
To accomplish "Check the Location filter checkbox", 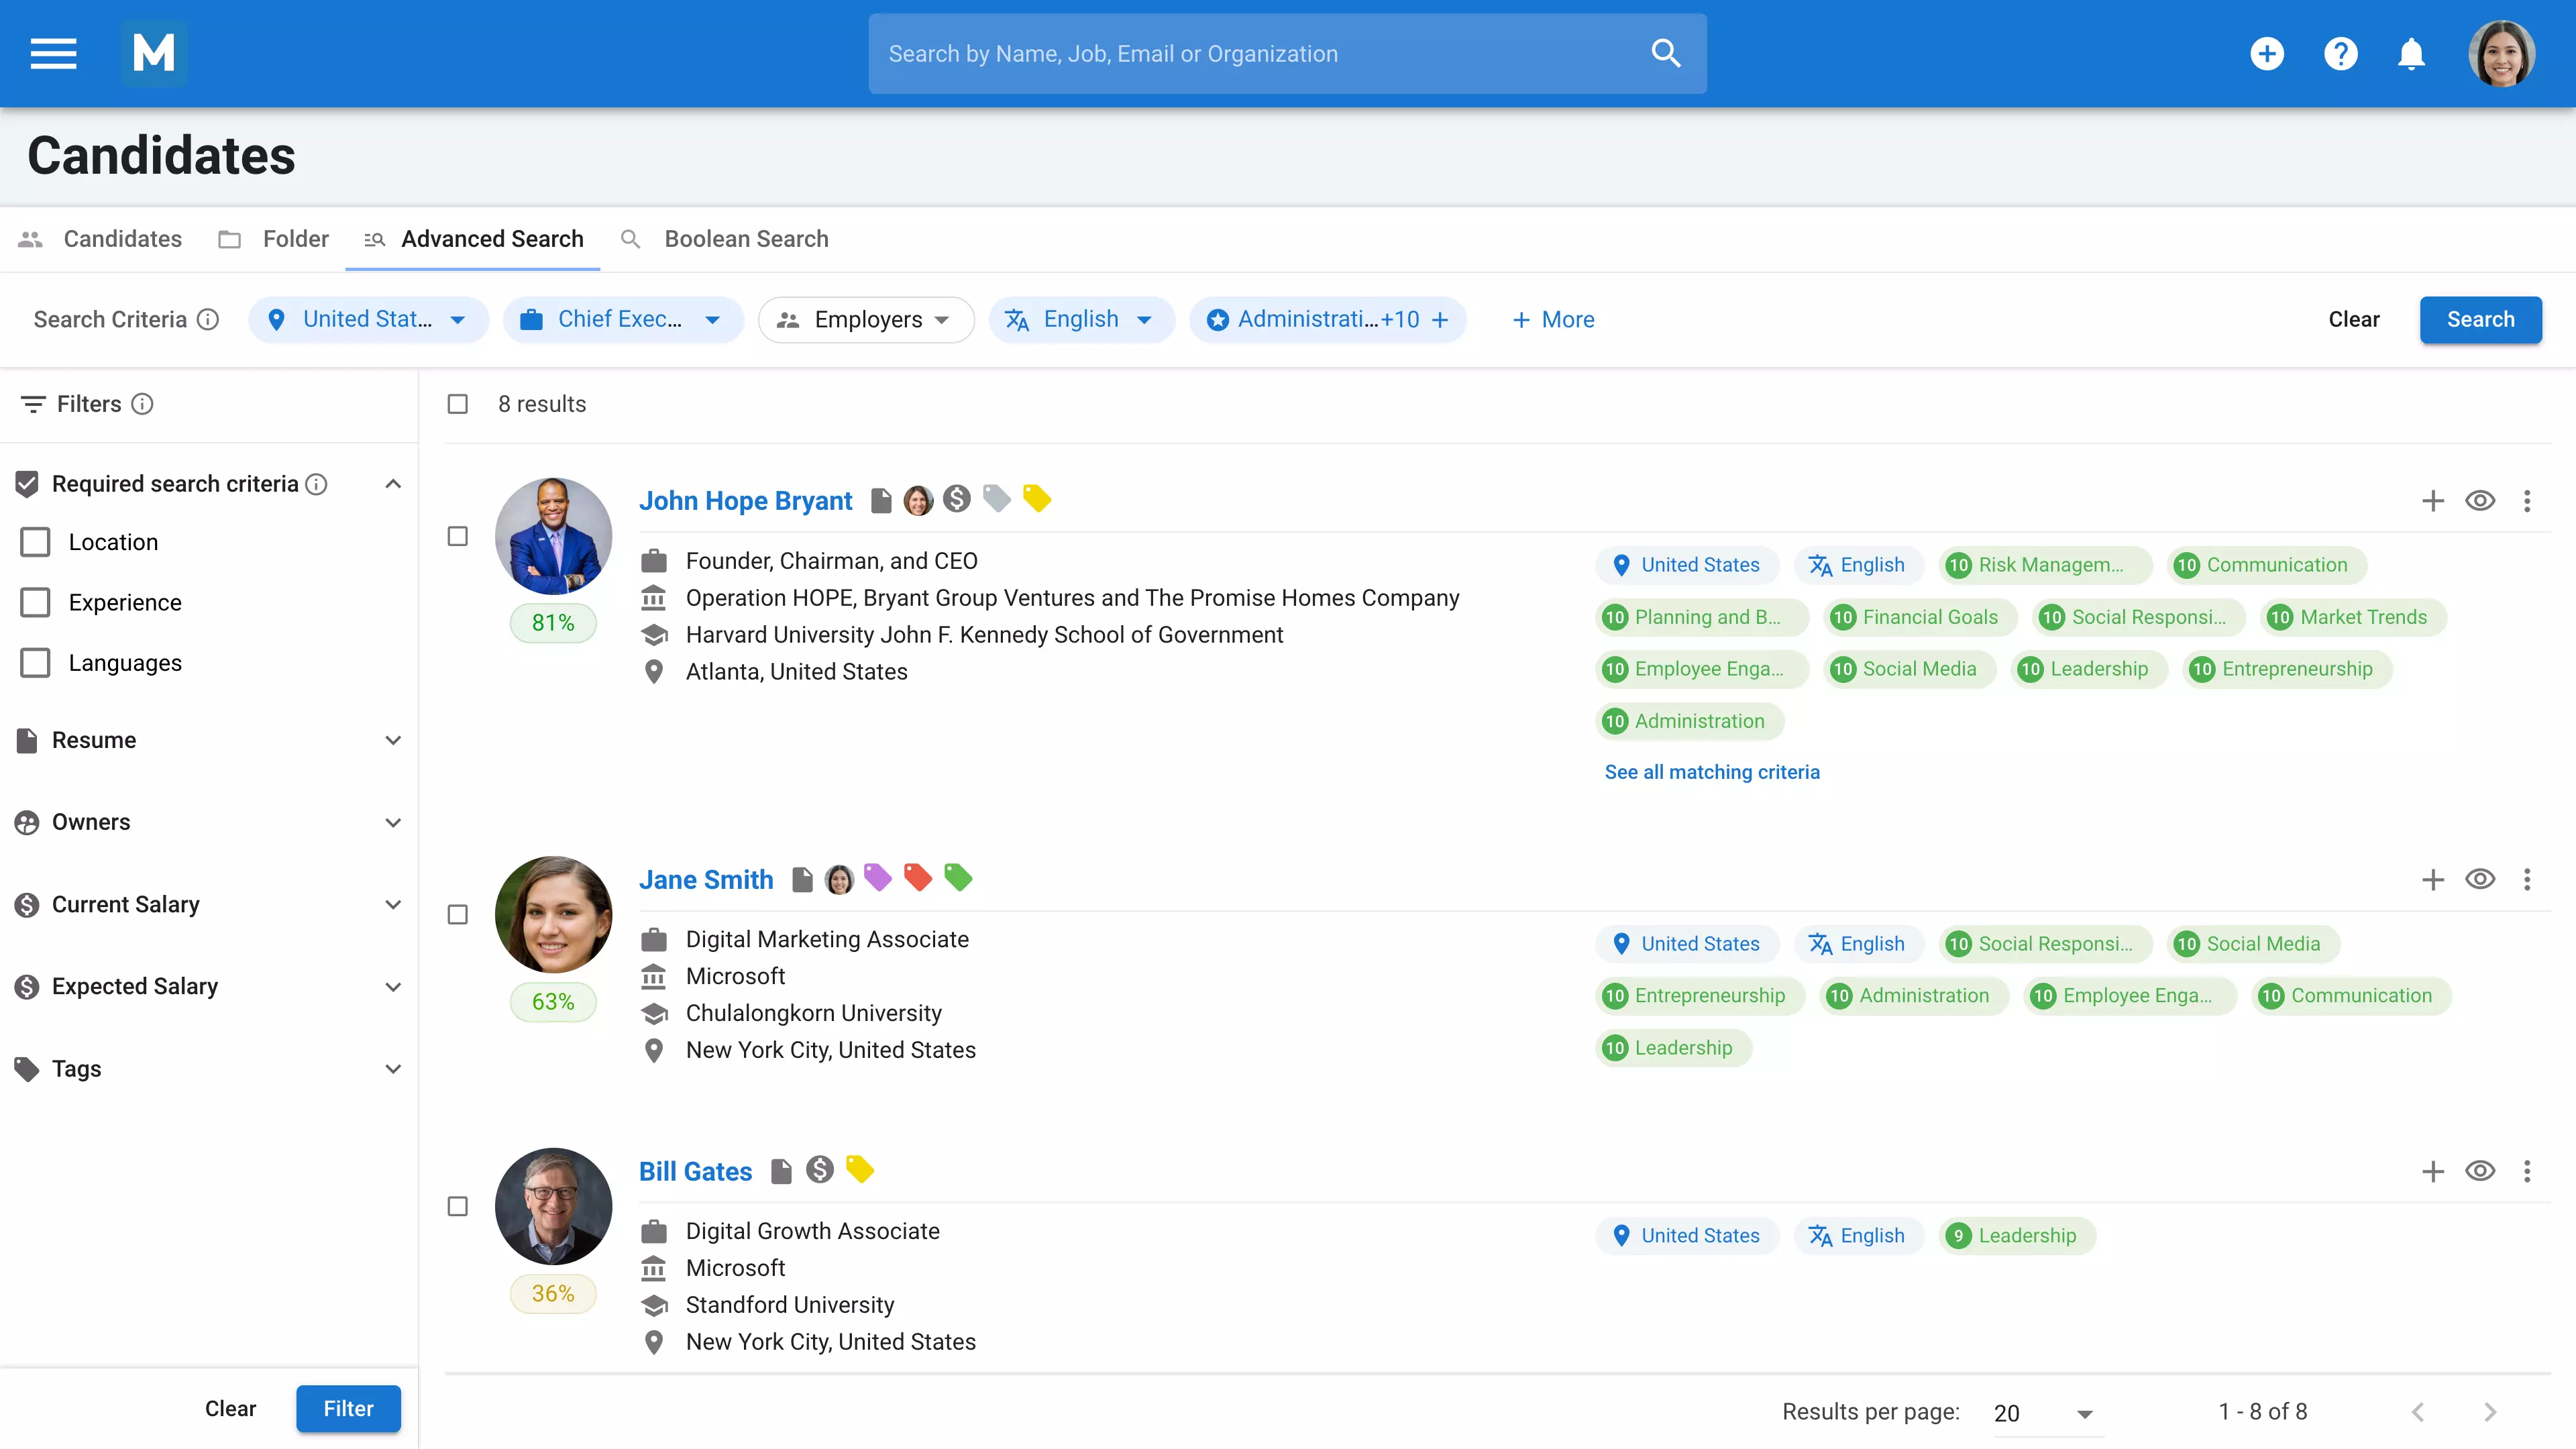I will tap(36, 542).
